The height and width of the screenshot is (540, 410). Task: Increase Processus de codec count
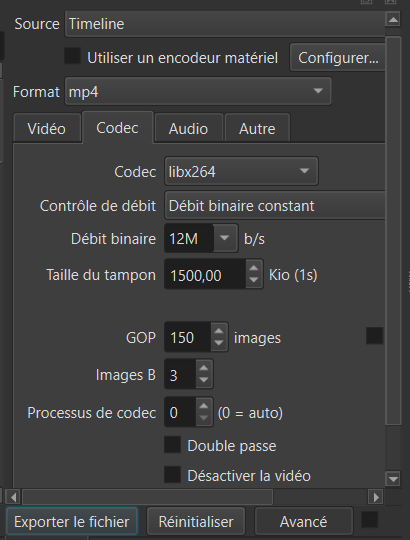[204, 406]
